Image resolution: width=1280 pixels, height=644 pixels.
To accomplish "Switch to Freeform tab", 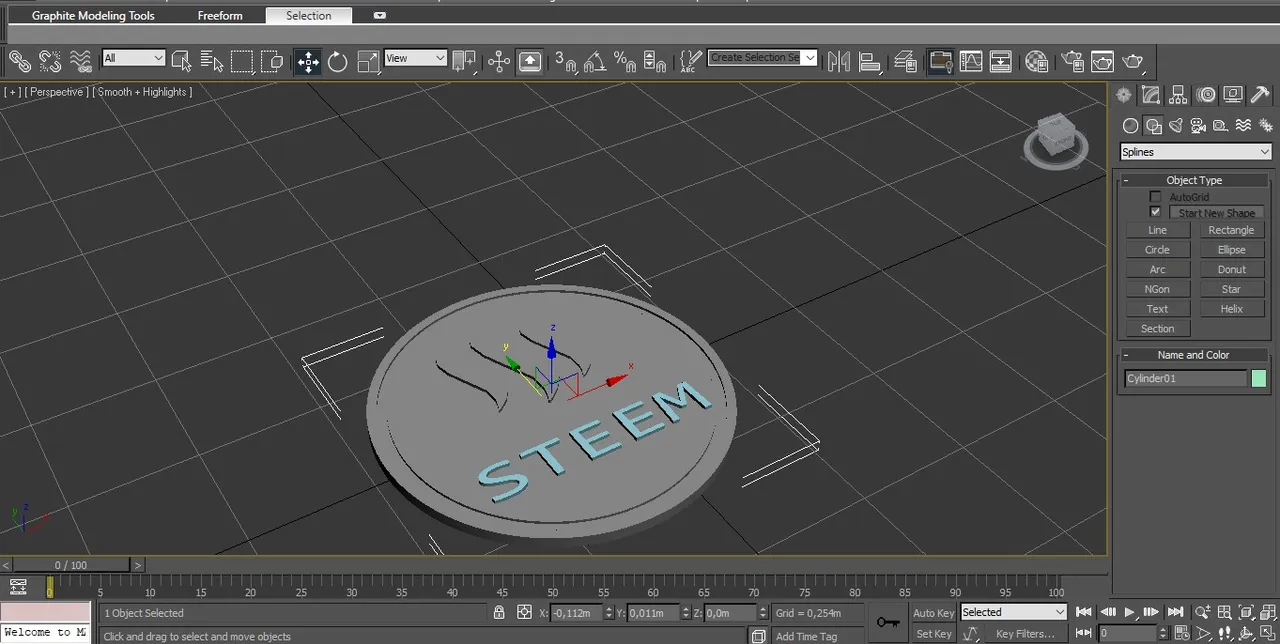I will click(x=220, y=16).
